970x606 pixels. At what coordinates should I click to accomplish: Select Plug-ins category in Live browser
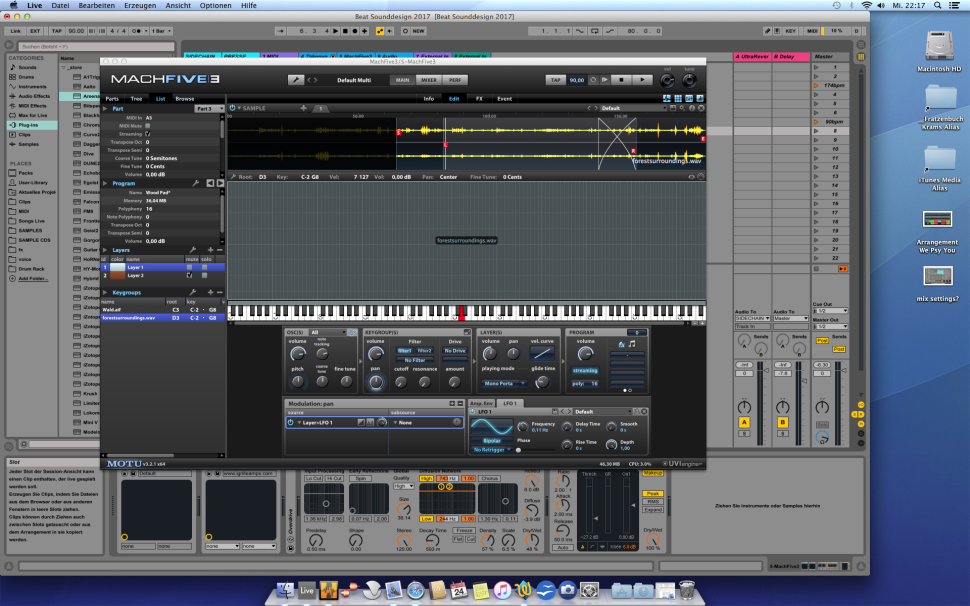pos(33,125)
